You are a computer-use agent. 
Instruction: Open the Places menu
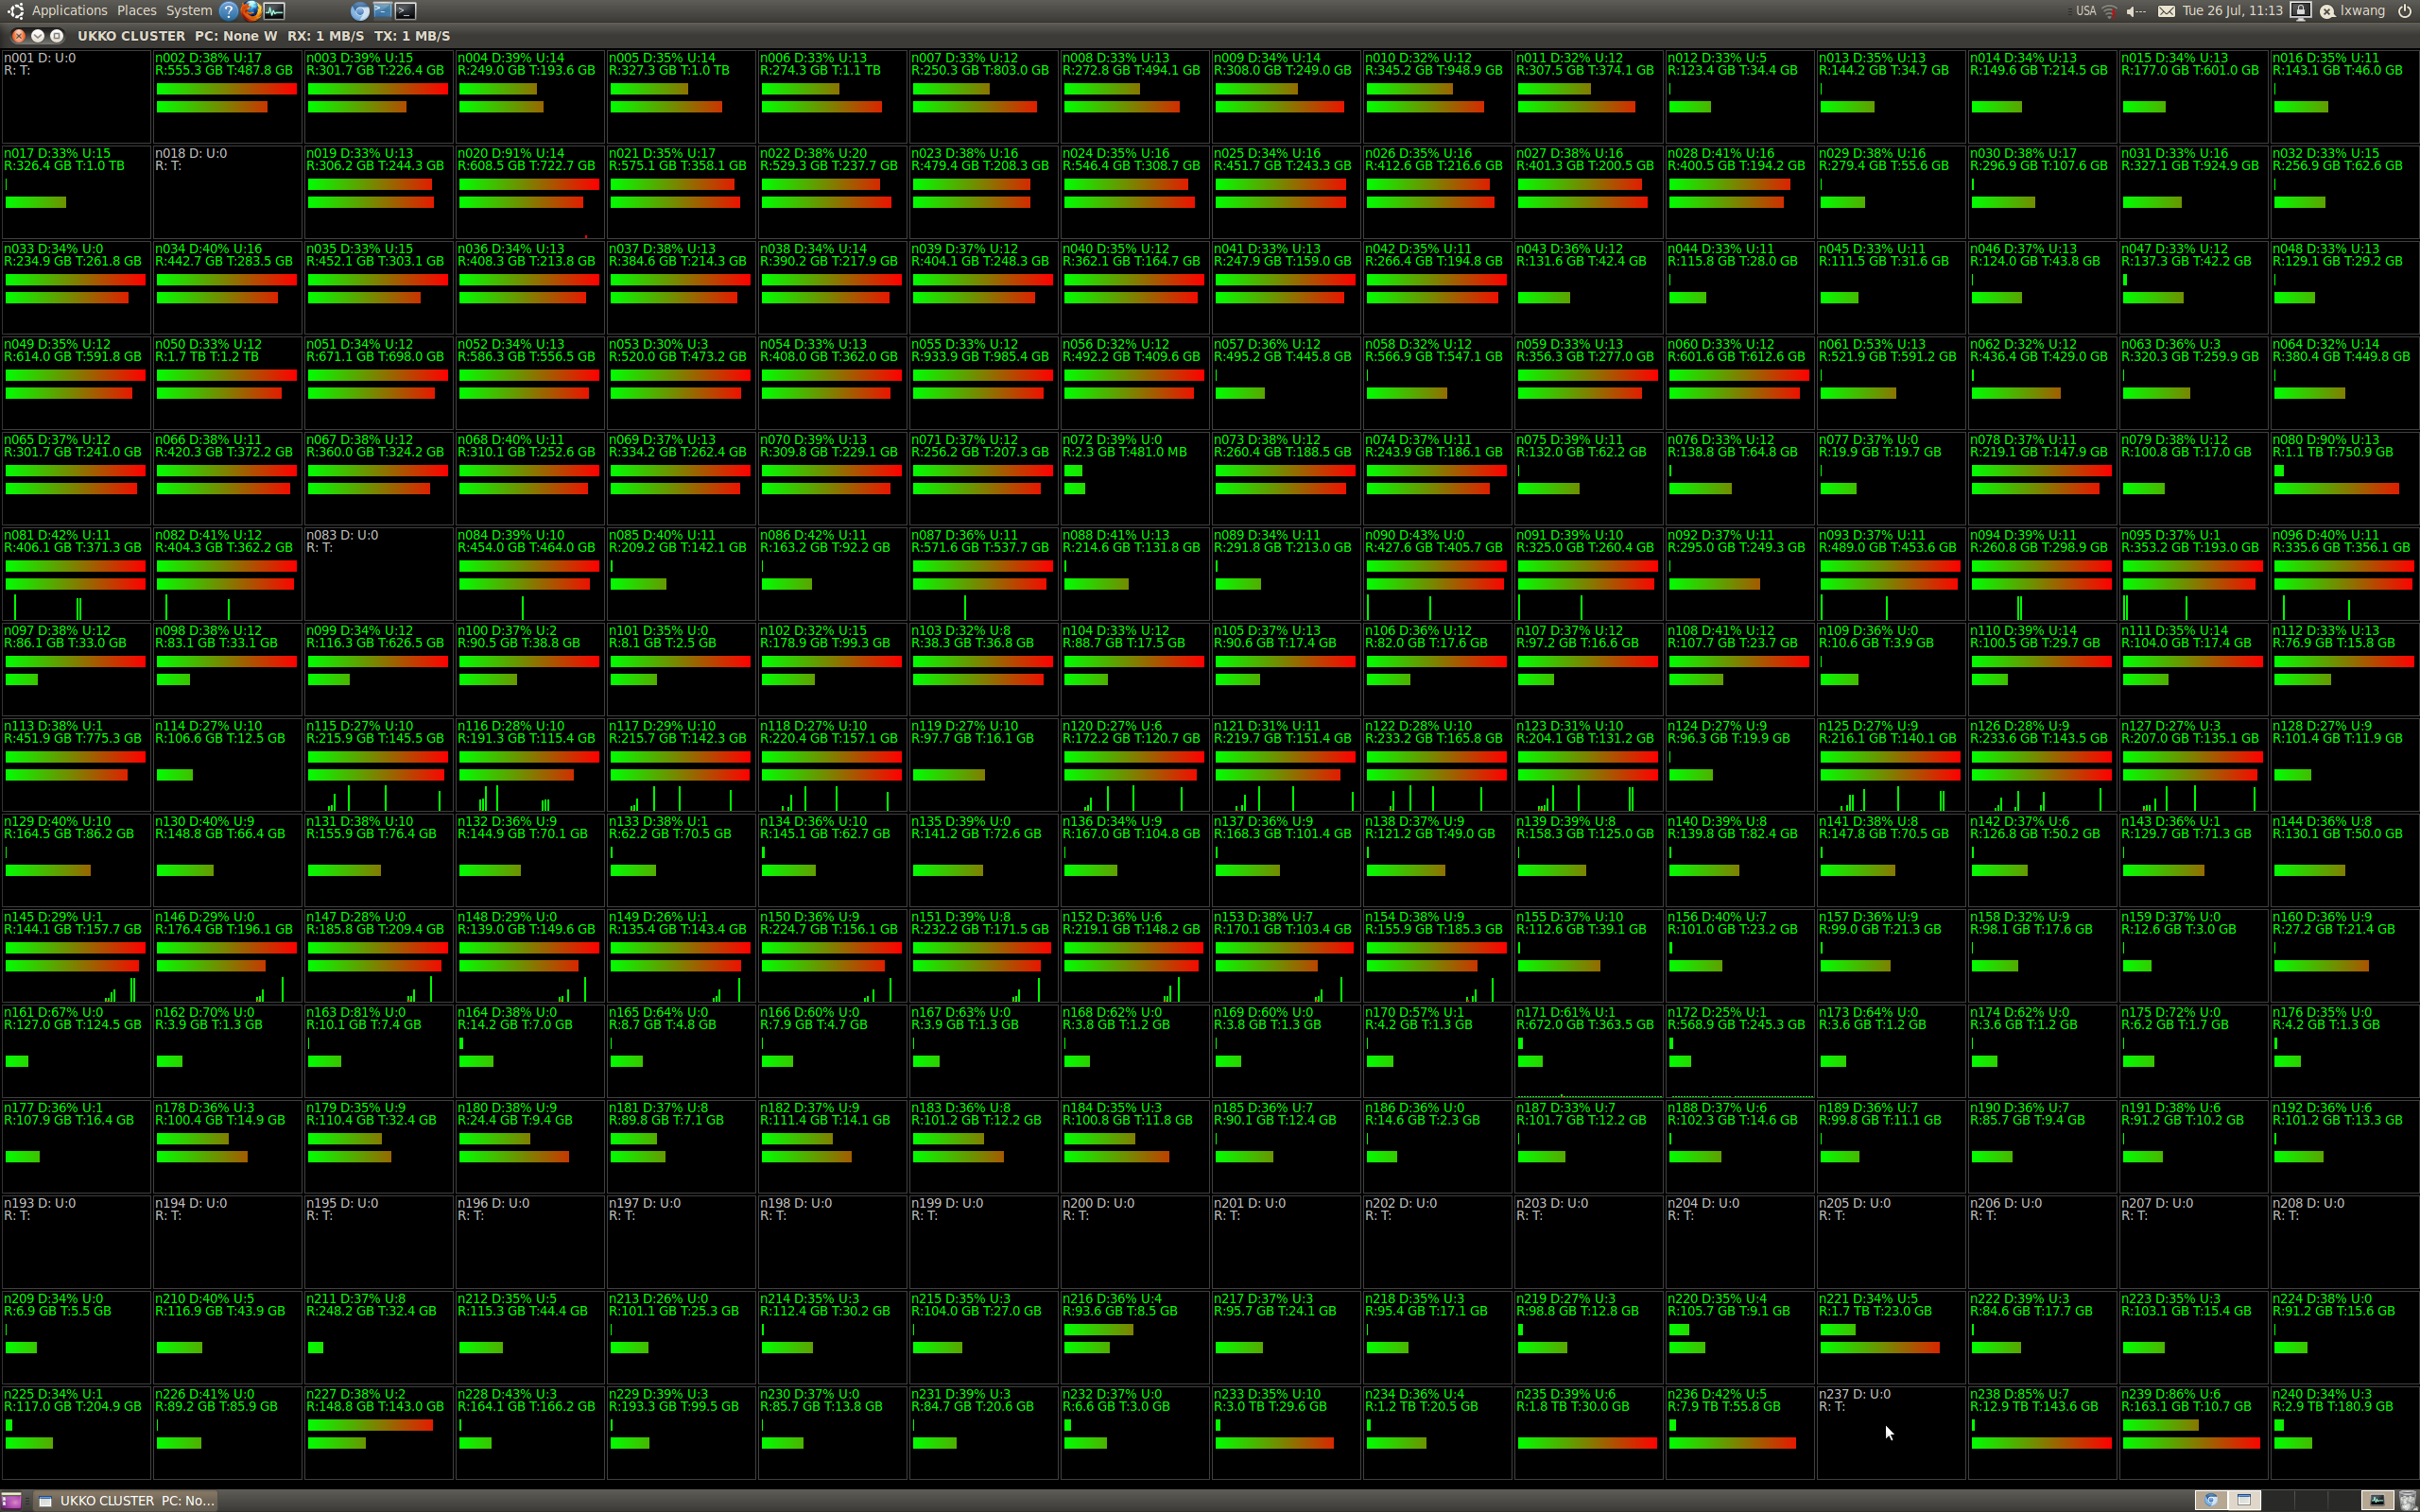coord(136,11)
